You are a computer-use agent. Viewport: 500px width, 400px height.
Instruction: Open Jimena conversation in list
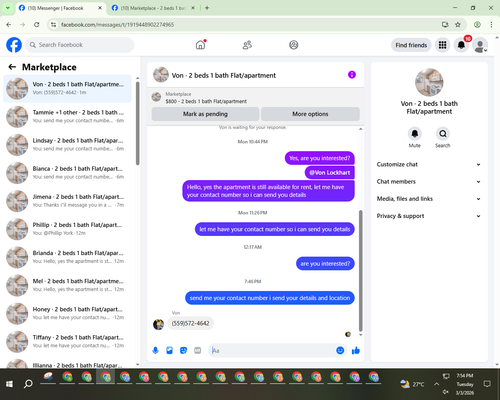click(x=67, y=201)
